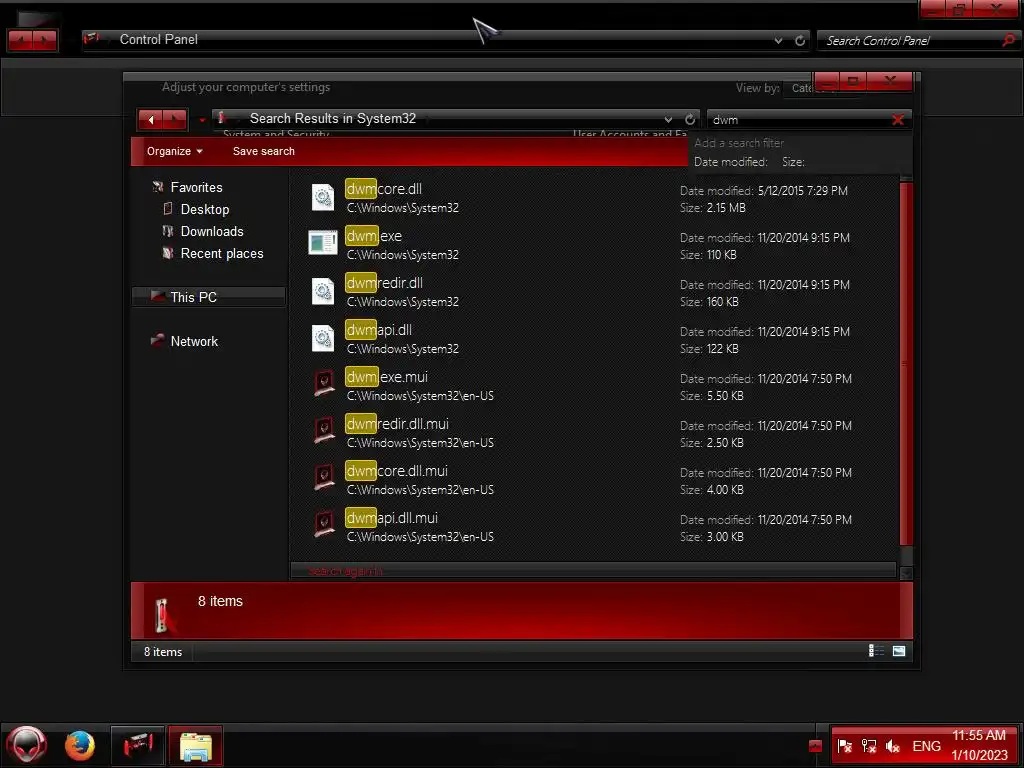
Task: Select the file name dwmapi.dll
Action: (379, 330)
